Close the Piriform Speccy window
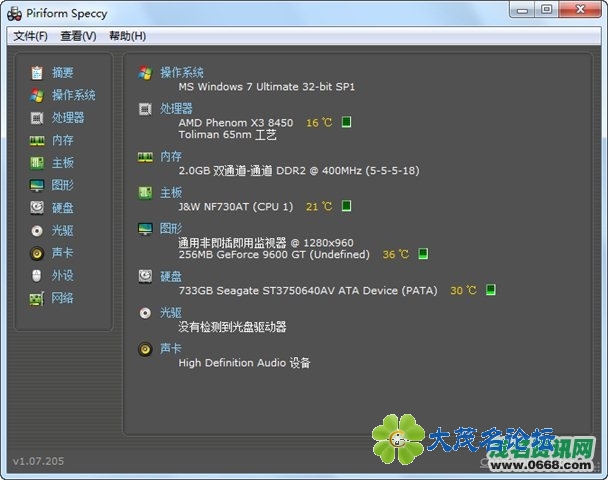608x480 pixels. [580, 10]
